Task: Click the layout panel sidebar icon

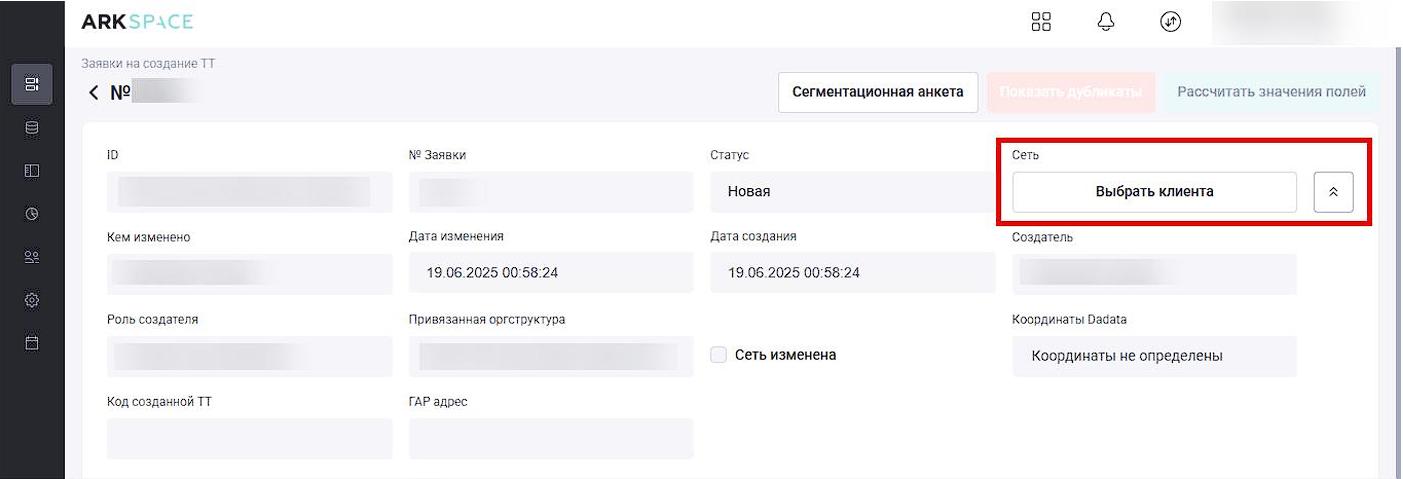Action: tap(31, 171)
